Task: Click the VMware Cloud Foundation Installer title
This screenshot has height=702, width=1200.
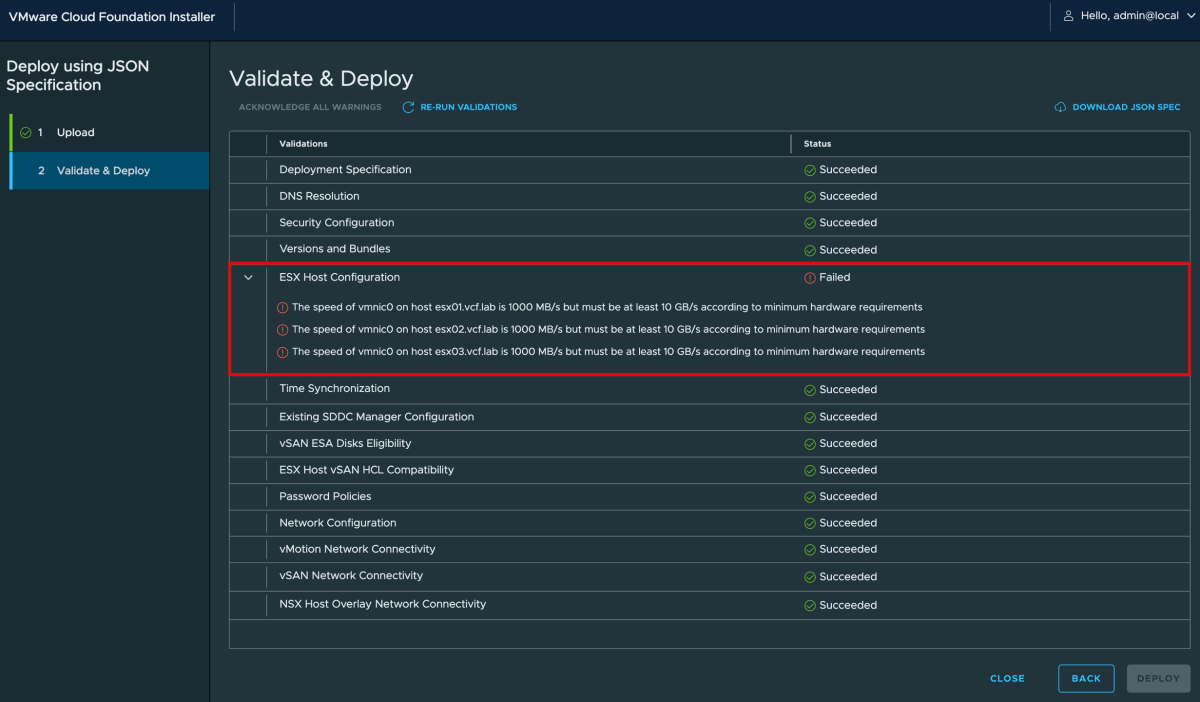Action: [112, 17]
